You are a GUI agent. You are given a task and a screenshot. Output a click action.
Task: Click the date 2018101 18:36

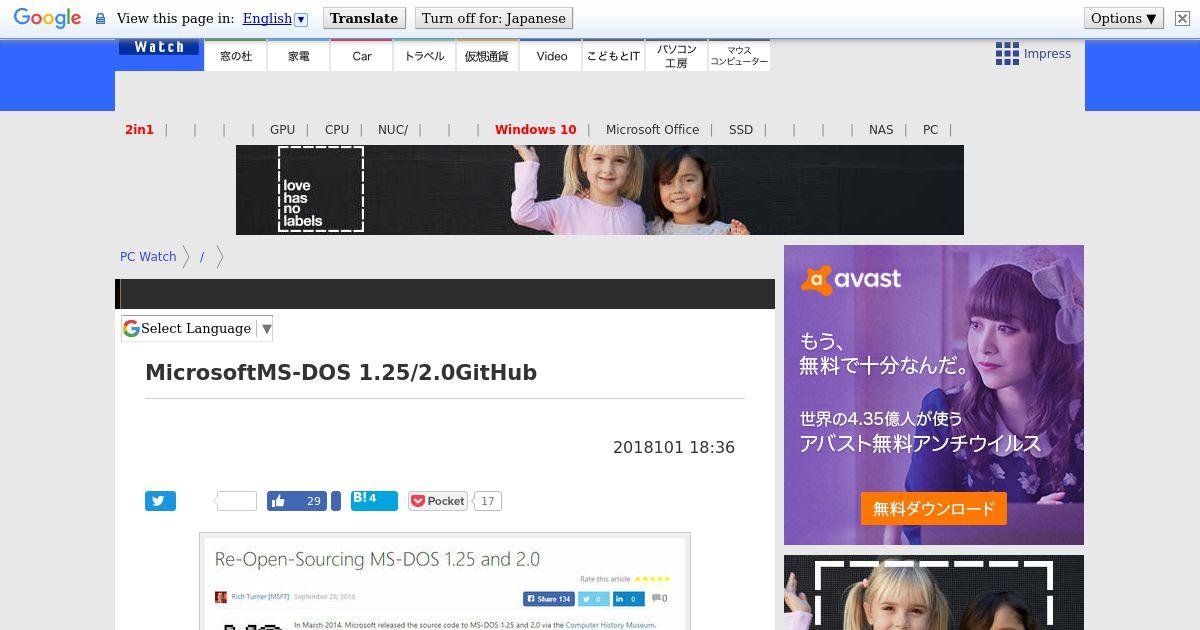pos(674,448)
